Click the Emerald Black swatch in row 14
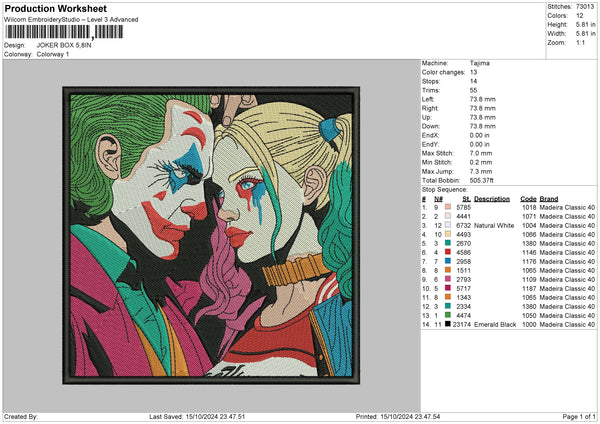Screen dimensions: 600x424 coord(447,324)
